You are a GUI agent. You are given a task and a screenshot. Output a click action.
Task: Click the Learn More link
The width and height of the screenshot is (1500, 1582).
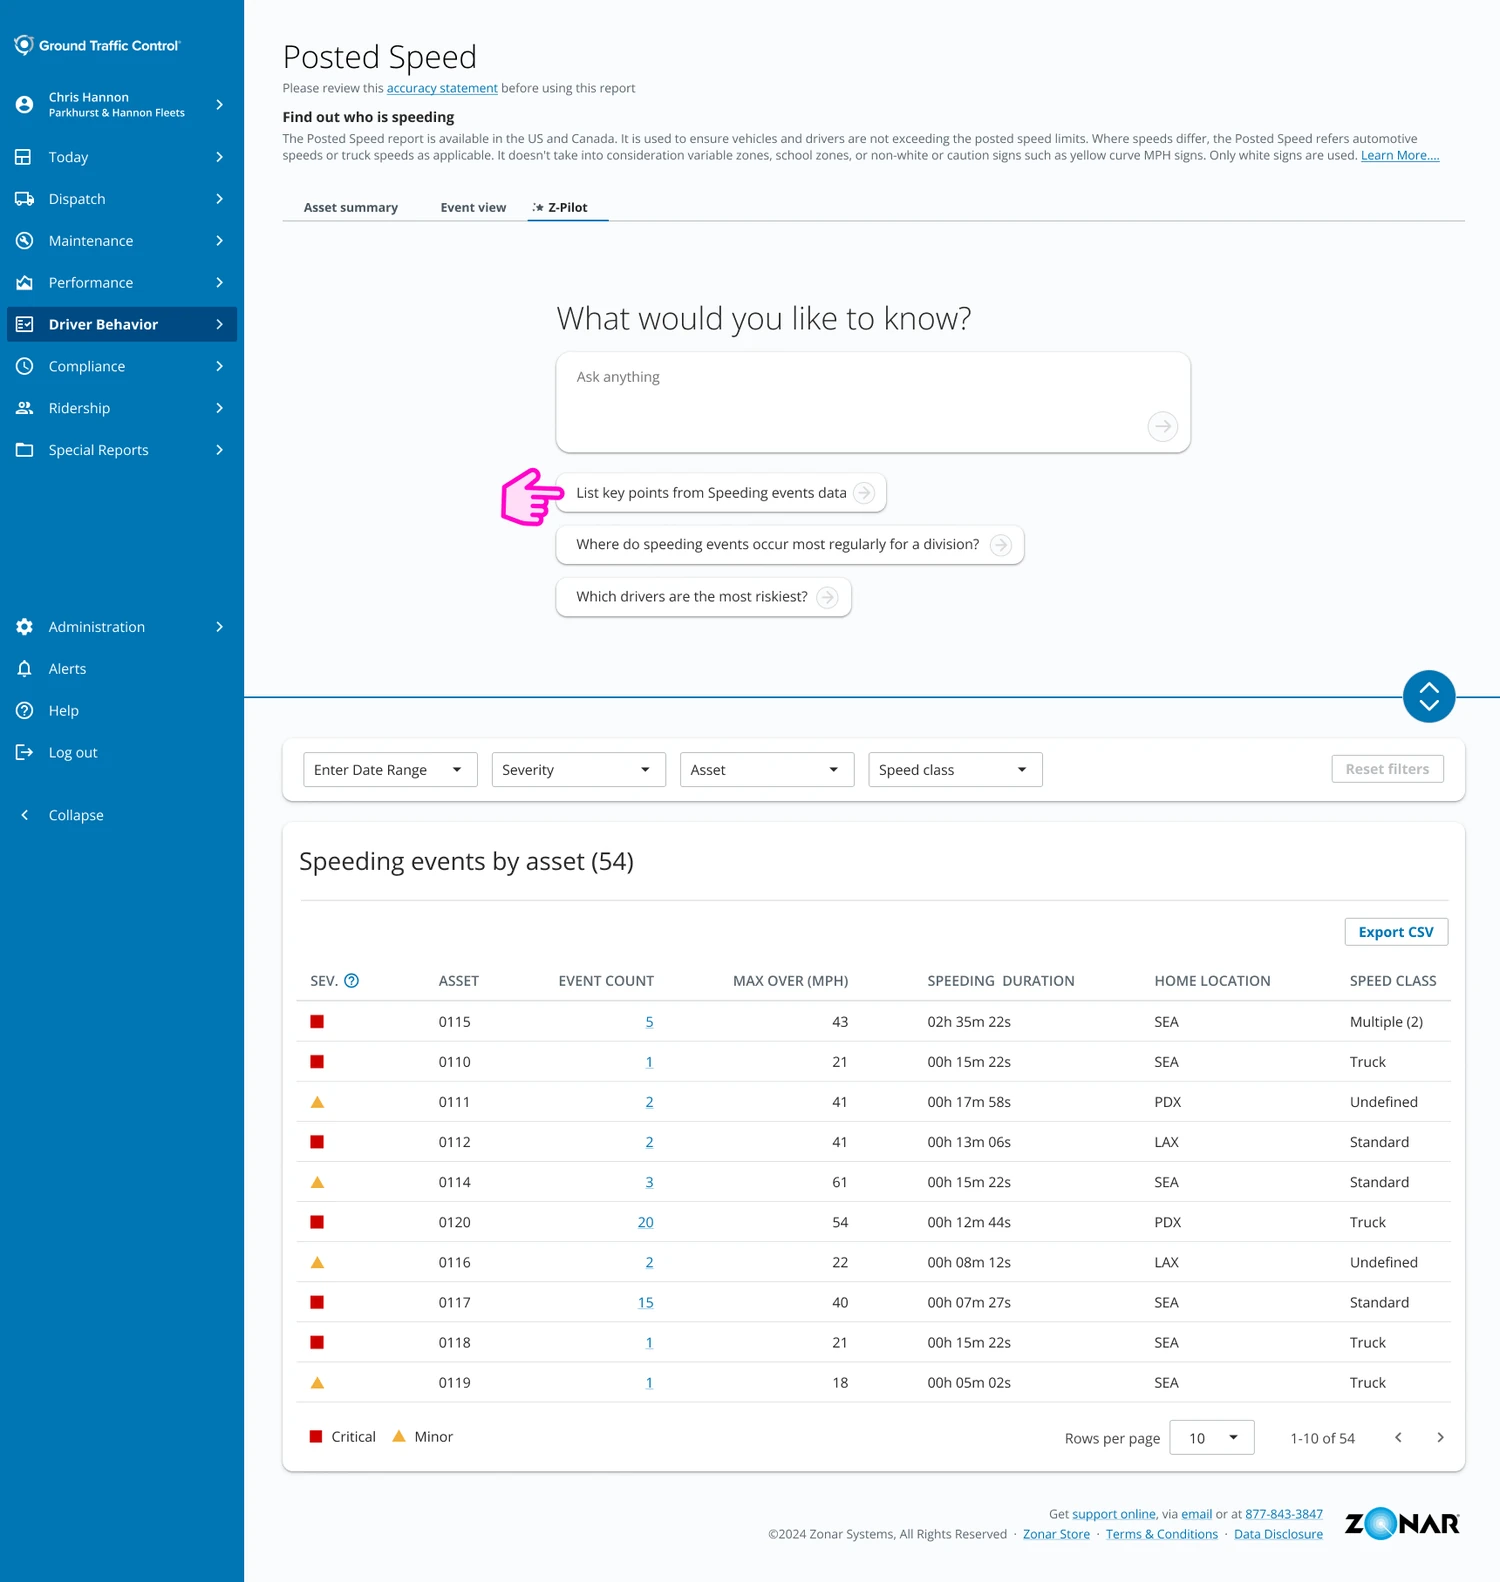tap(1400, 155)
